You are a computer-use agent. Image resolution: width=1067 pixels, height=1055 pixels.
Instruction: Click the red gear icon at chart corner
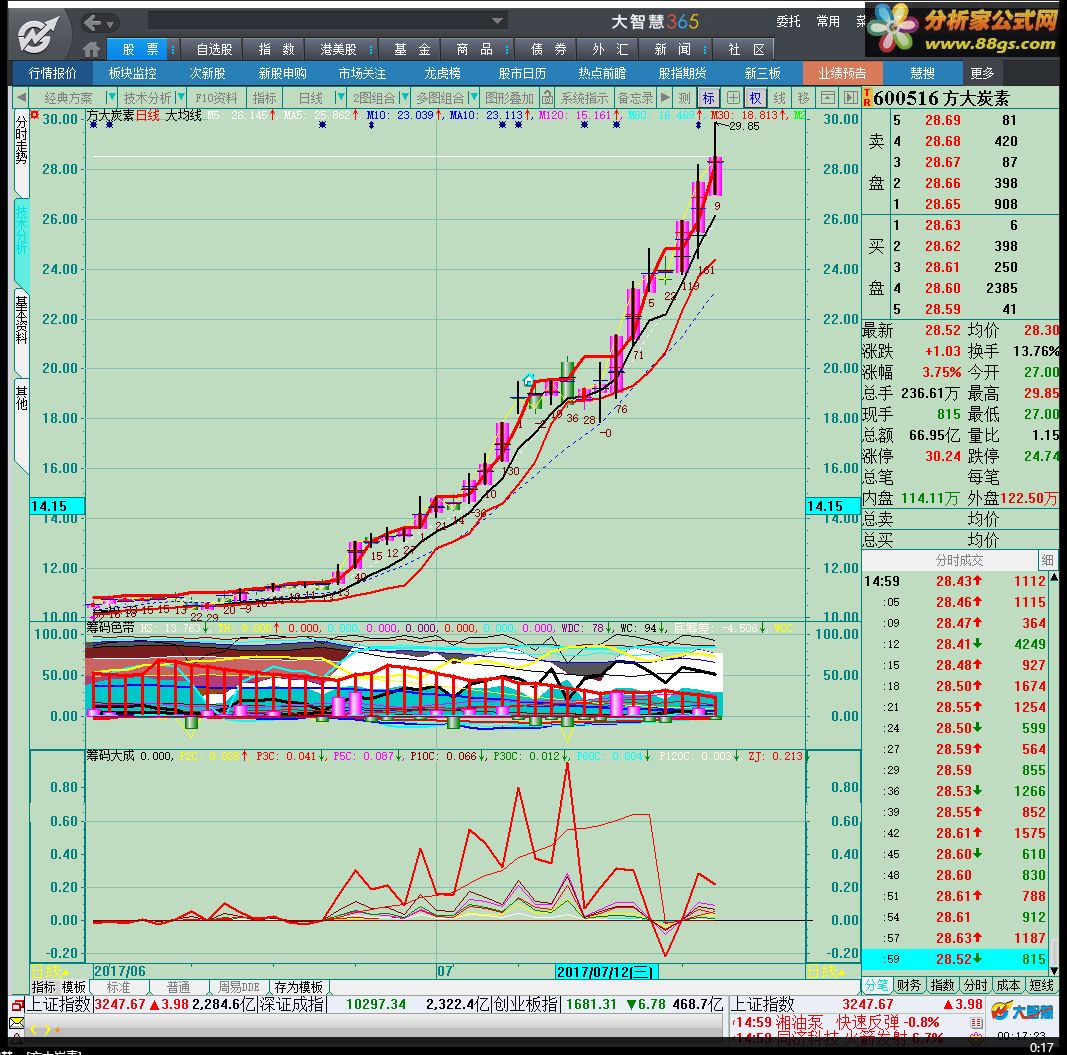click(34, 116)
